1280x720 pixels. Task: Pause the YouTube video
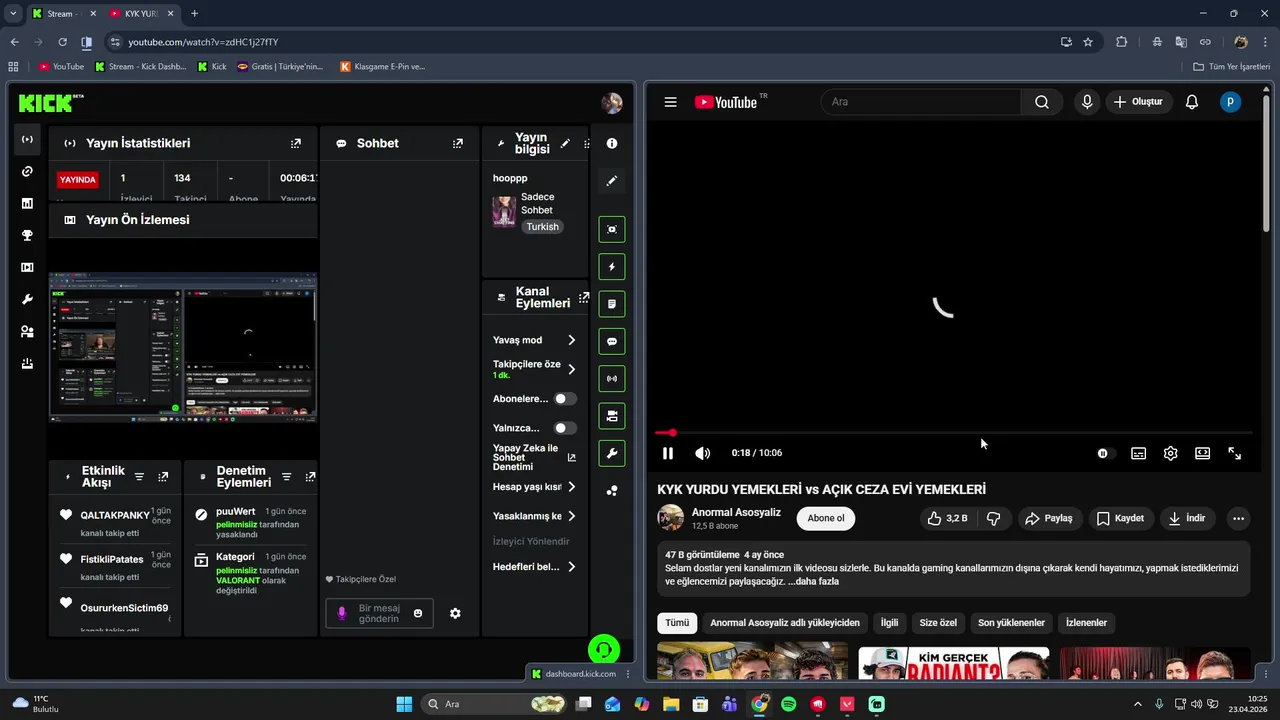tap(668, 453)
